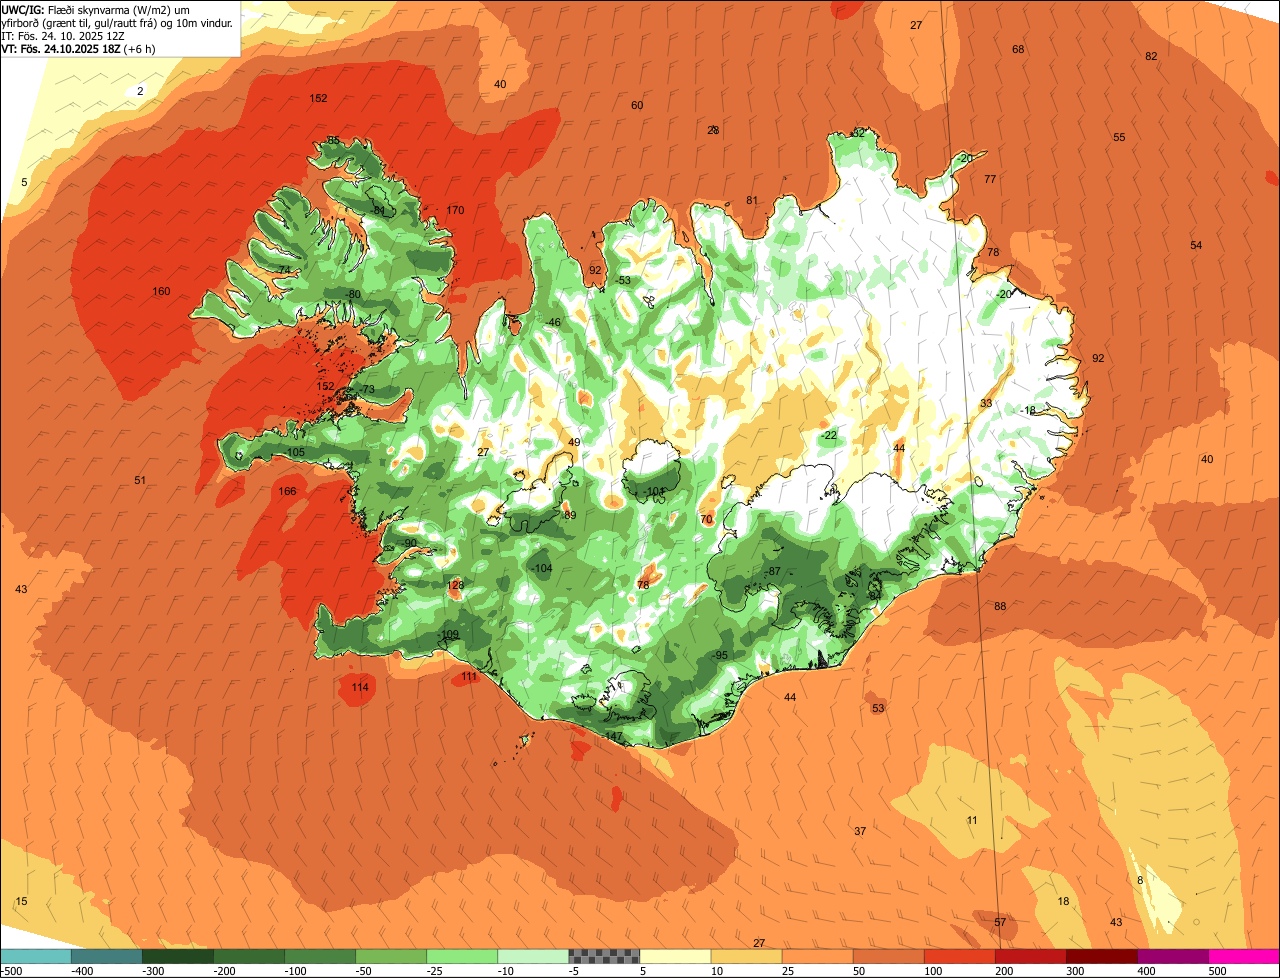Image resolution: width=1280 pixels, height=978 pixels.
Task: Select the map value '-101'
Action: (655, 491)
